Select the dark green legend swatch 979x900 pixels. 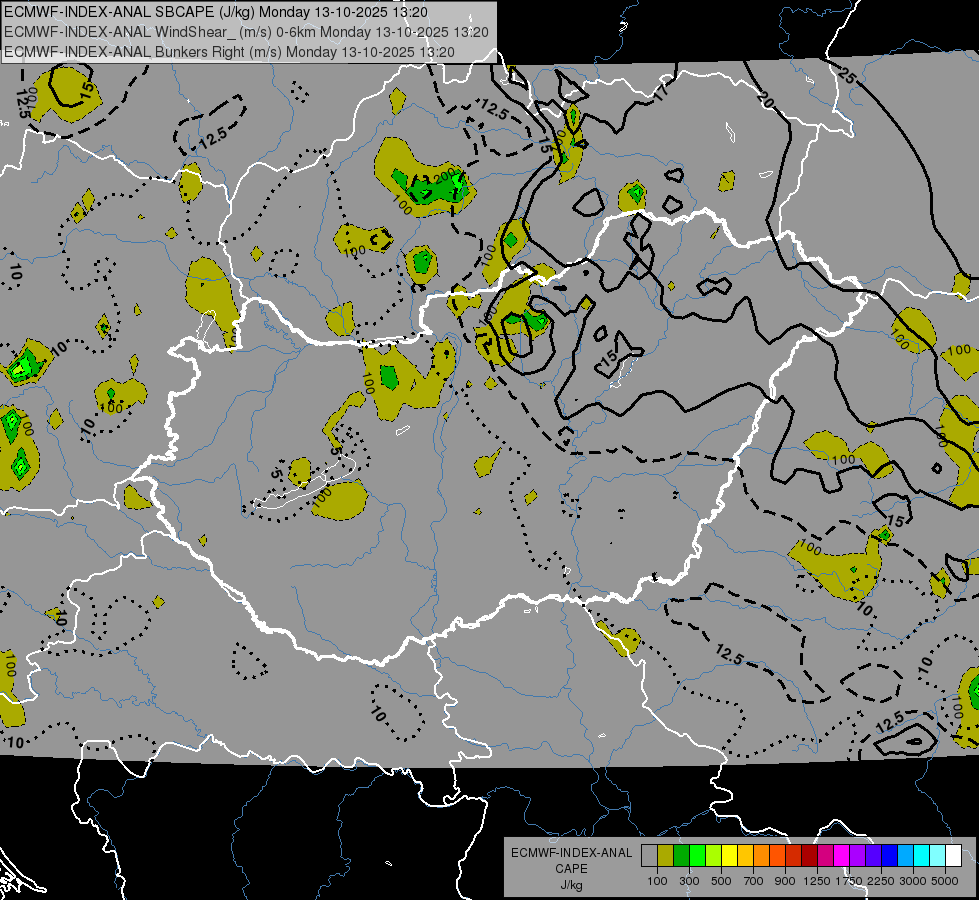[681, 856]
